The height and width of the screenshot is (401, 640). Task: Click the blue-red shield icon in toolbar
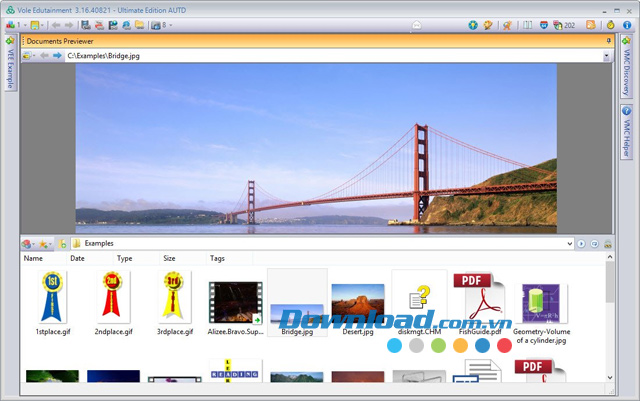point(544,25)
